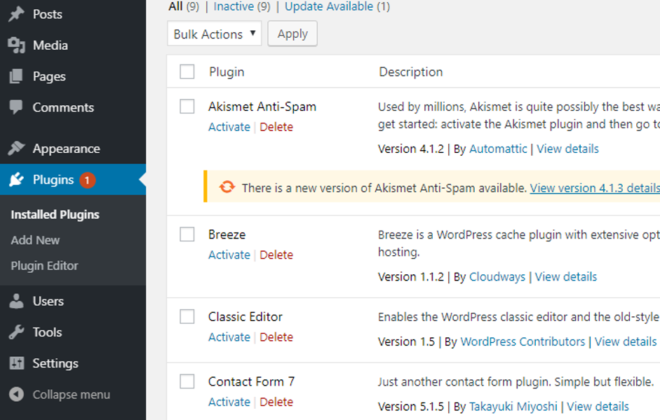Delete the Classic Editor plugin

click(276, 337)
